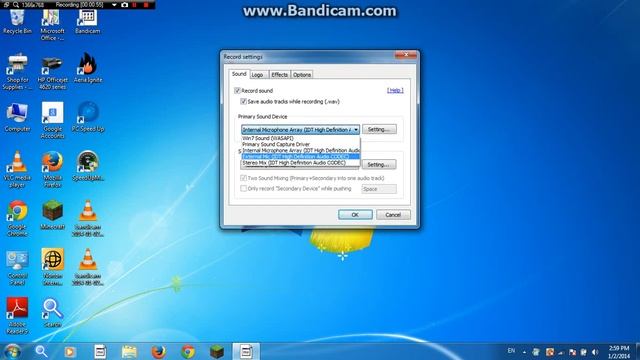Click Setting button for Primary Sound Device

tap(379, 129)
